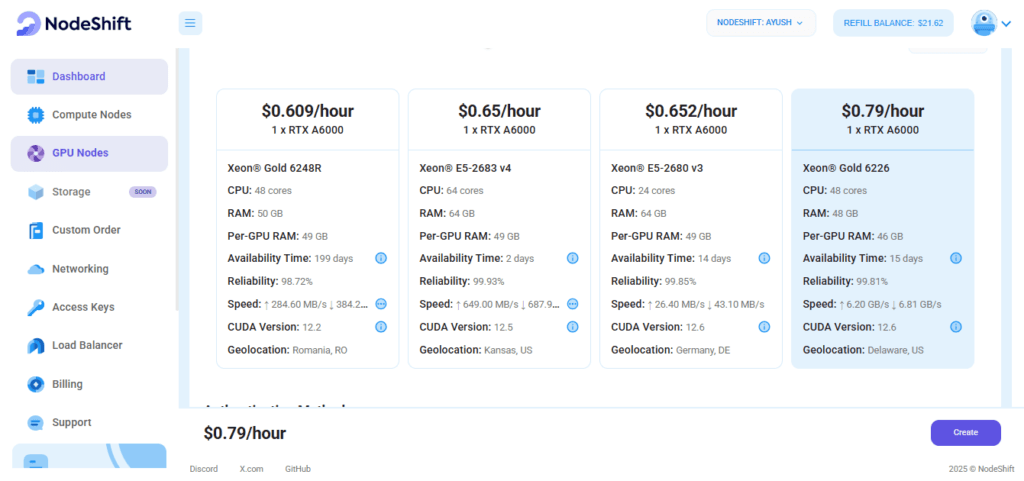Click the Xeon Gold 6248R processor name
This screenshot has width=1024, height=481.
tap(274, 168)
